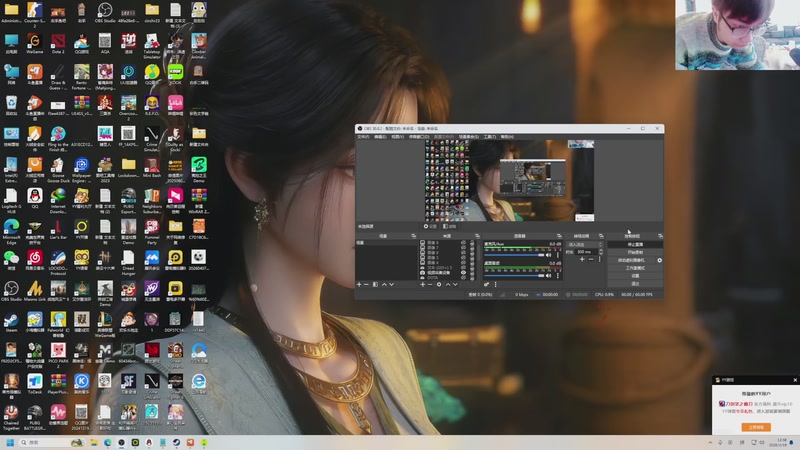The image size is (800, 450).
Task: Open source properties gear in Sources dock
Action: [x=439, y=284]
